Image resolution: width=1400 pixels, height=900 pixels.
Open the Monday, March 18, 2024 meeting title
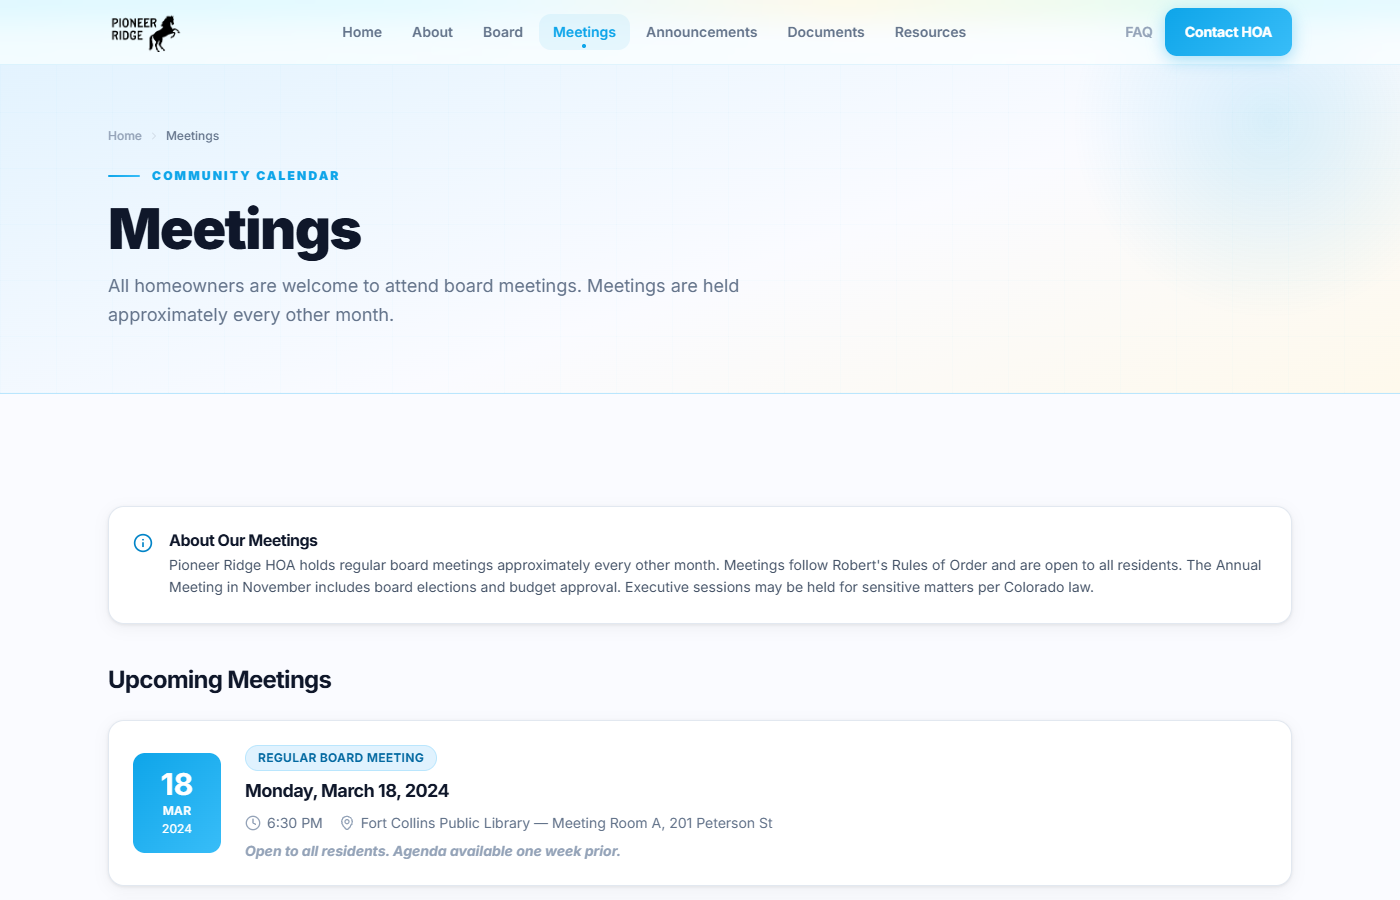(x=347, y=791)
